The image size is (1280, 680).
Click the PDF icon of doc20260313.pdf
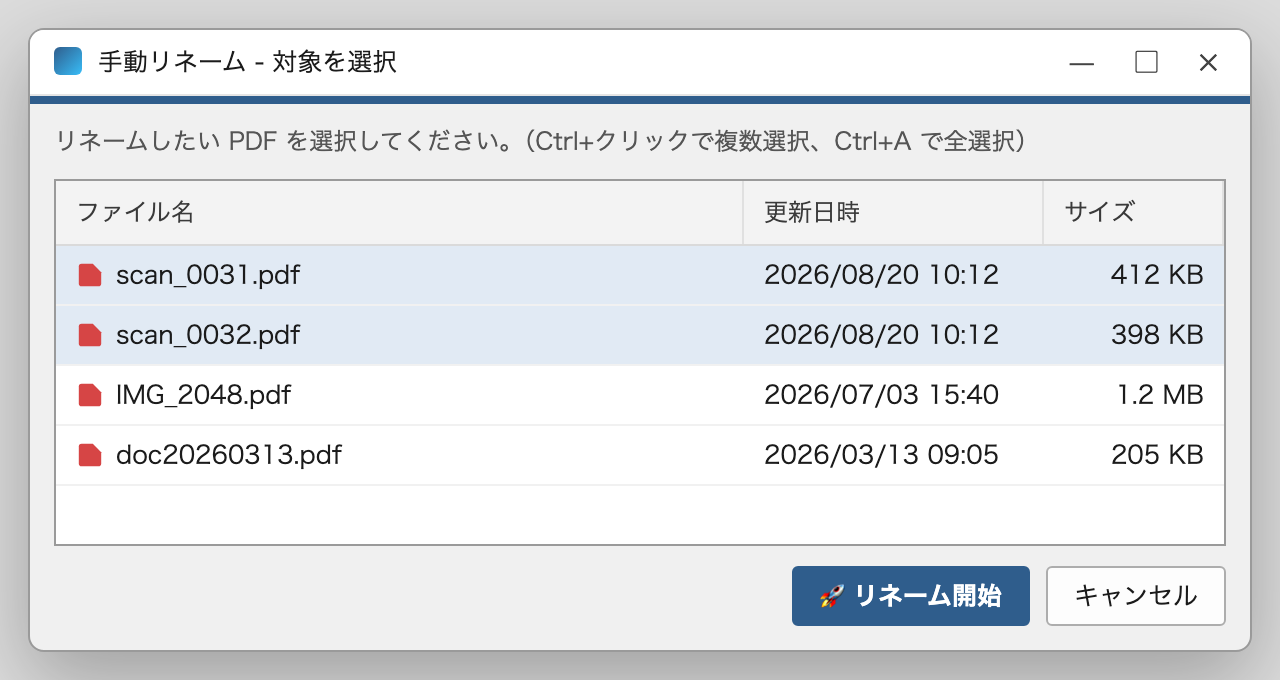[x=90, y=455]
